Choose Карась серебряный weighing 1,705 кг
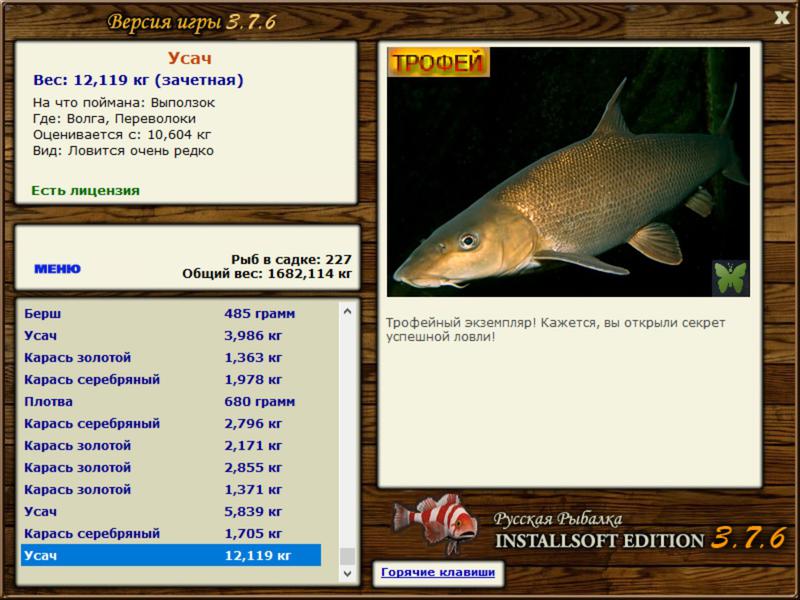The width and height of the screenshot is (800, 600). pos(170,534)
